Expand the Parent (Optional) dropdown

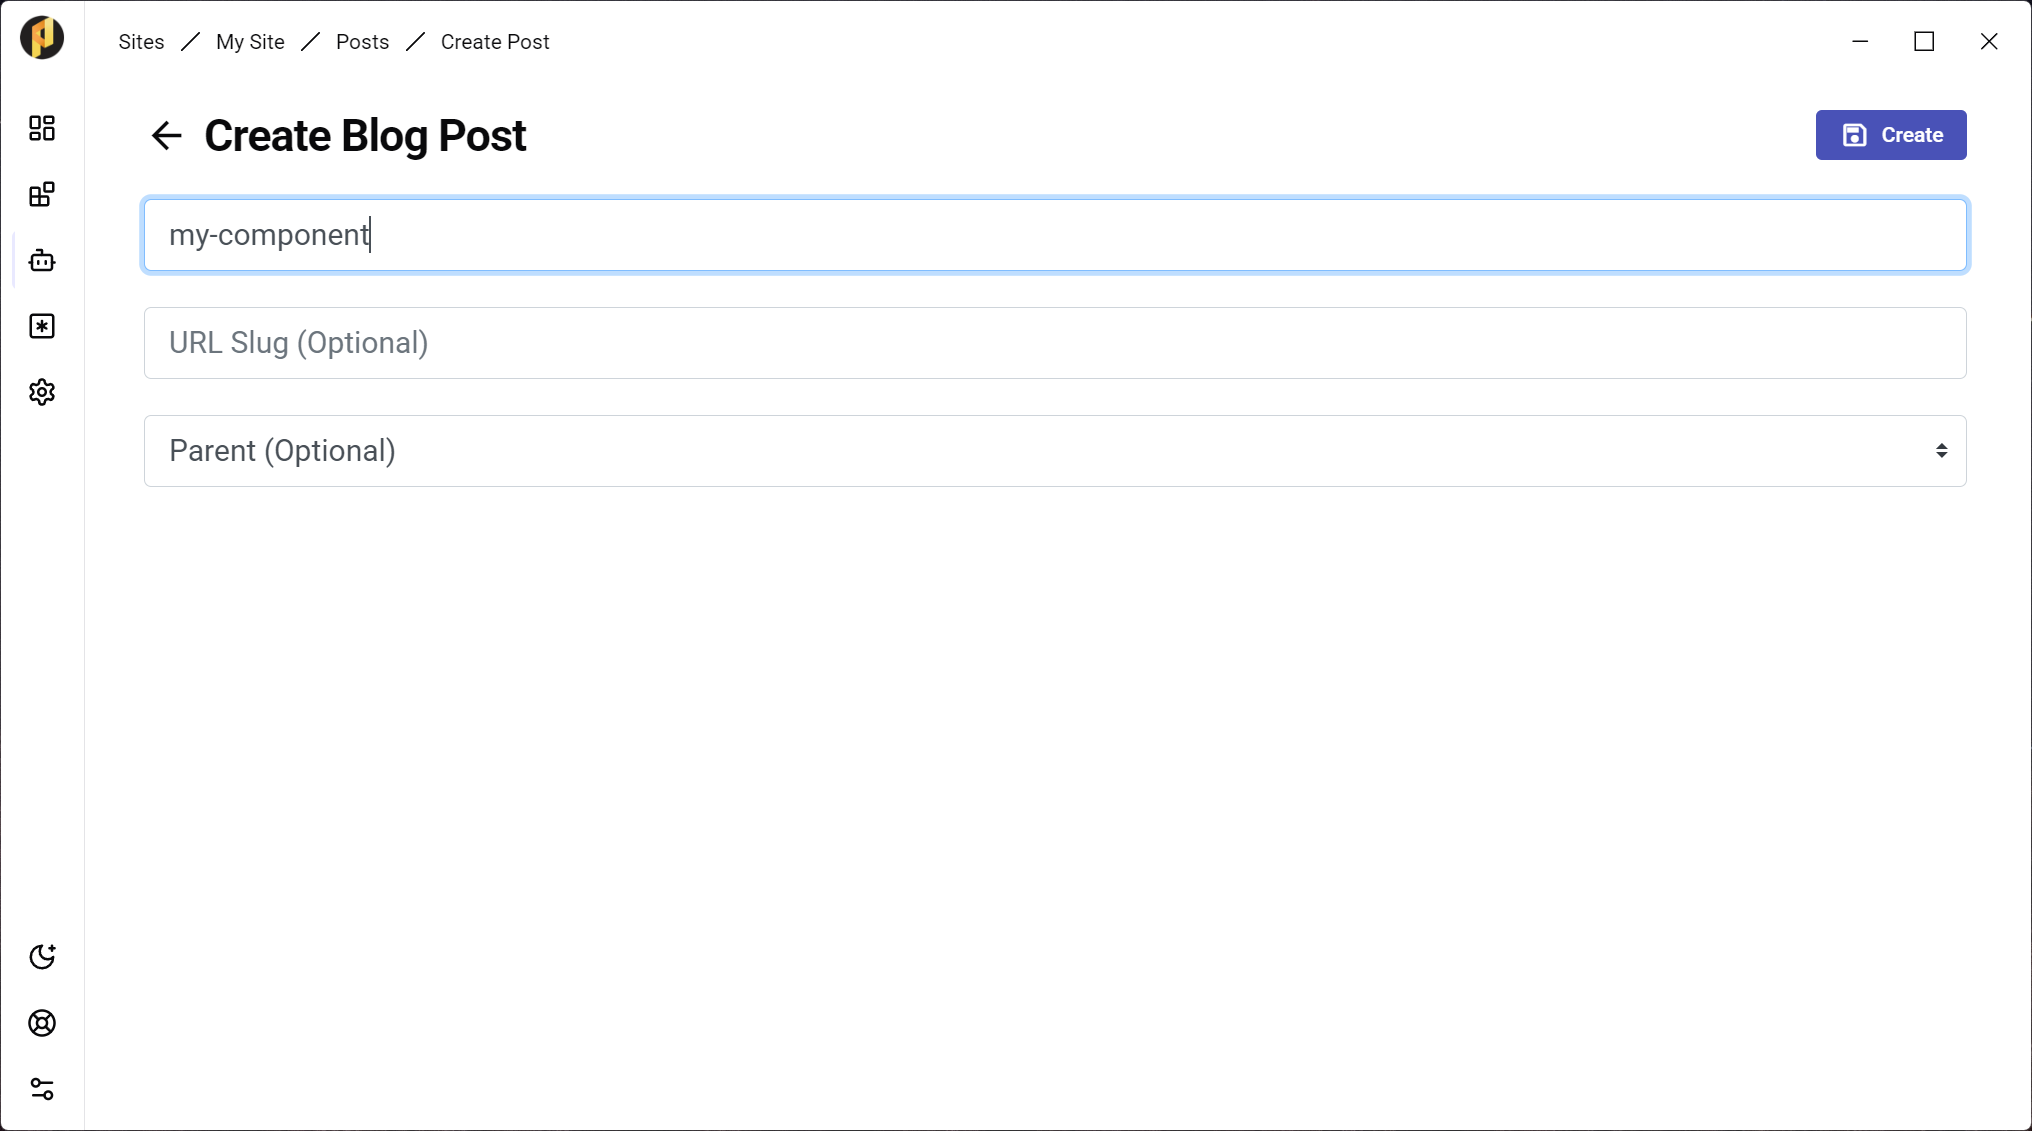click(1054, 451)
